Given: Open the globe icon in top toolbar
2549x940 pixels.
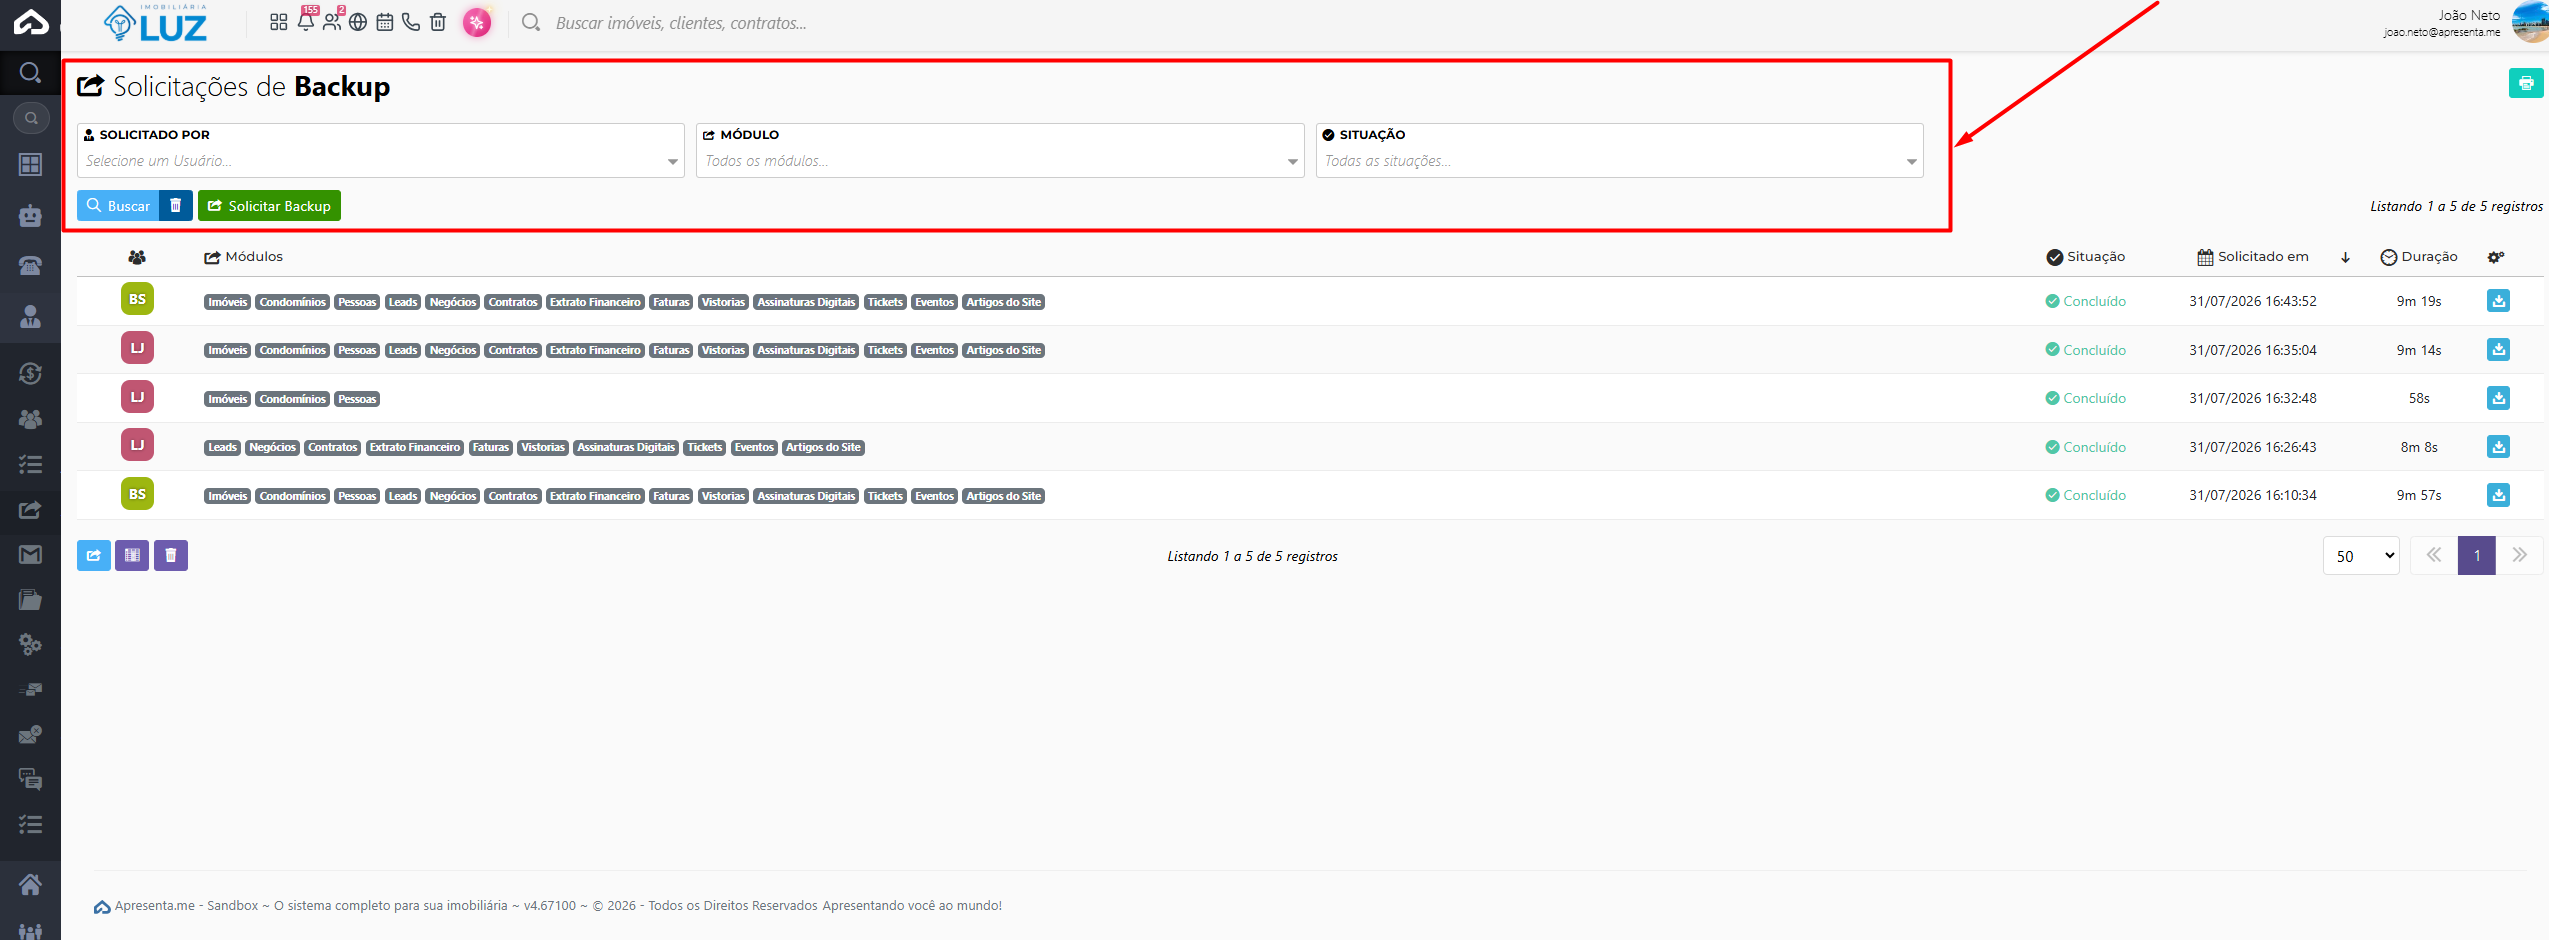Looking at the screenshot, I should (x=358, y=22).
